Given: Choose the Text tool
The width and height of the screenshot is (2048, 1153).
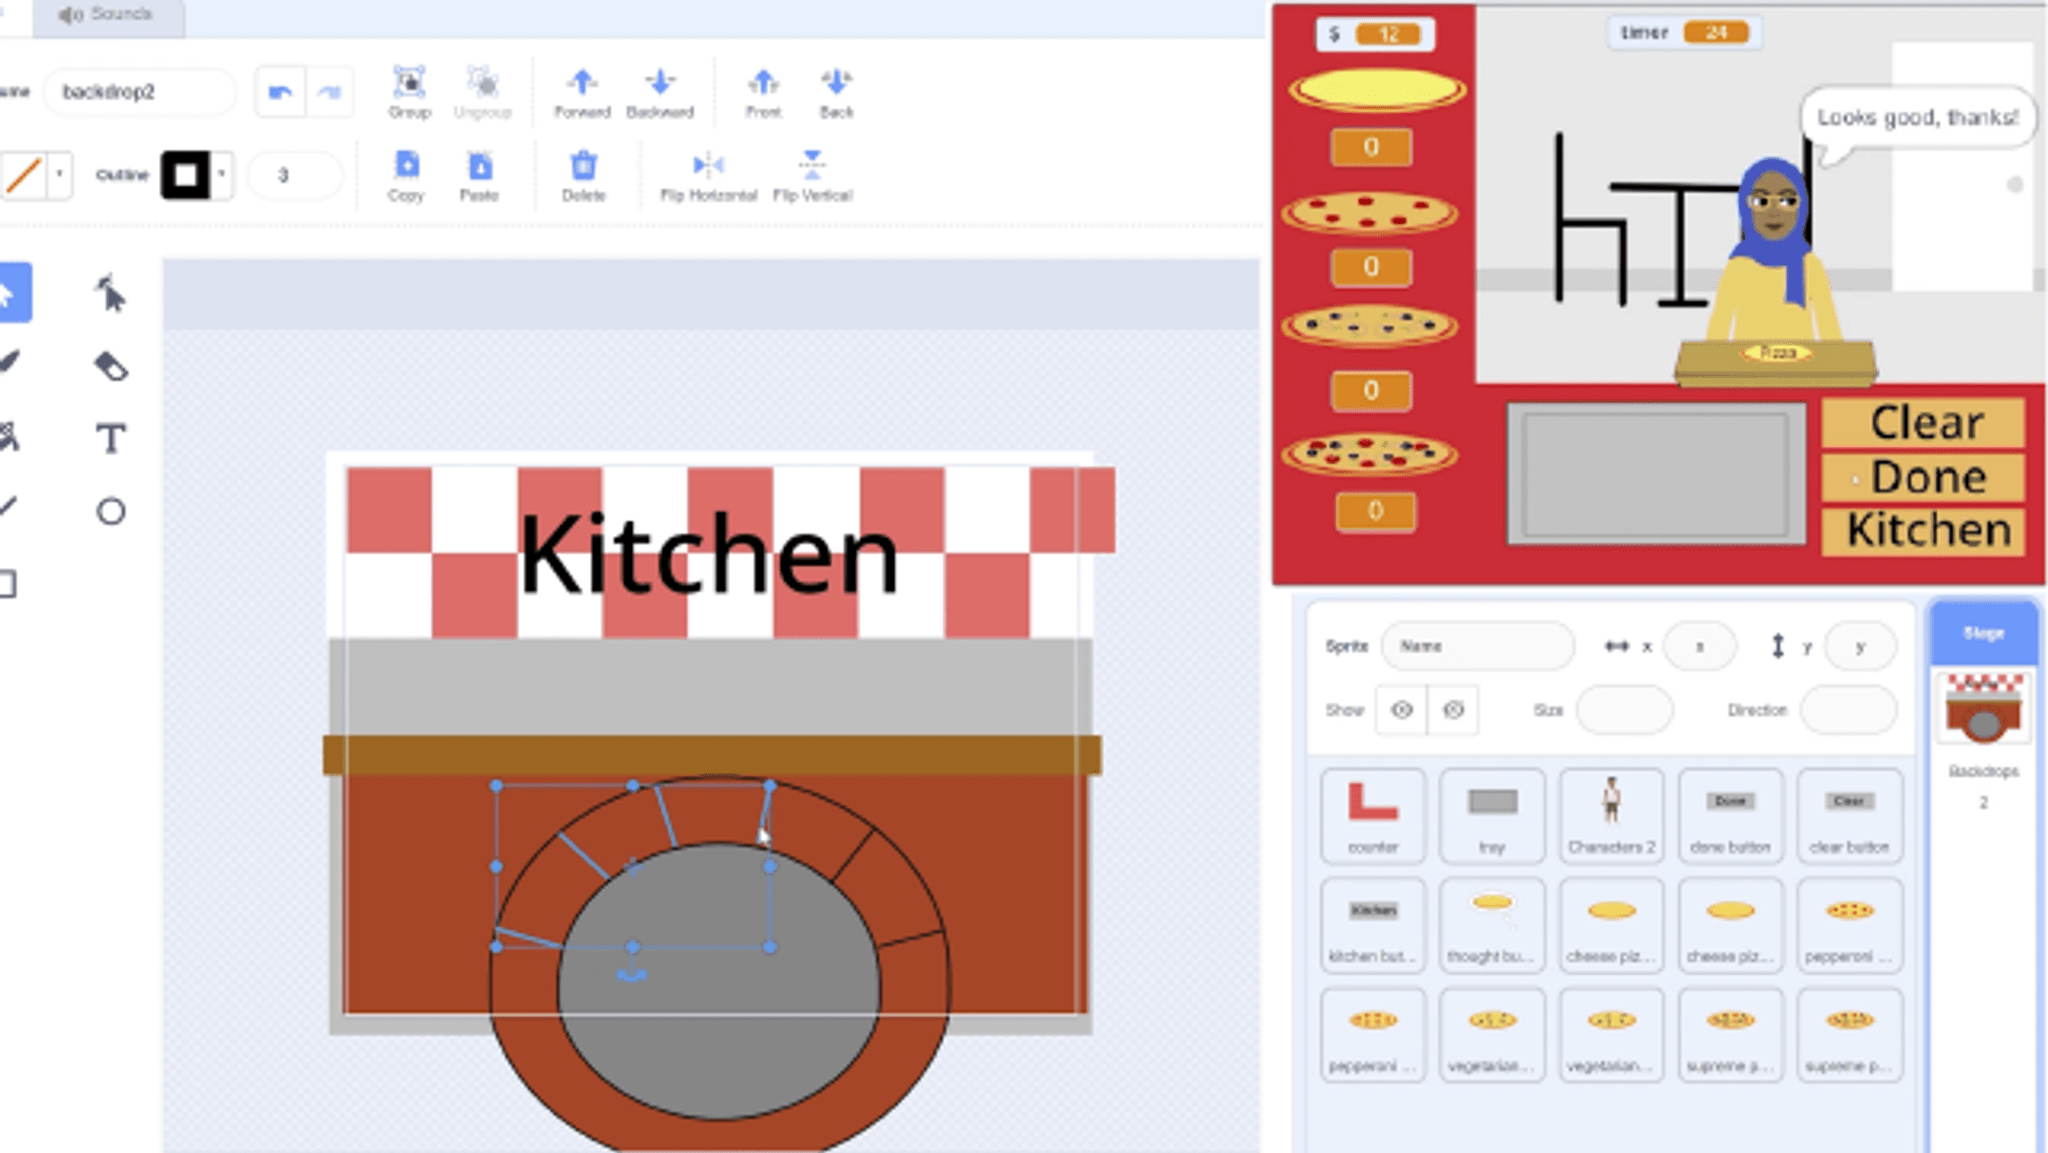Looking at the screenshot, I should pyautogui.click(x=110, y=438).
